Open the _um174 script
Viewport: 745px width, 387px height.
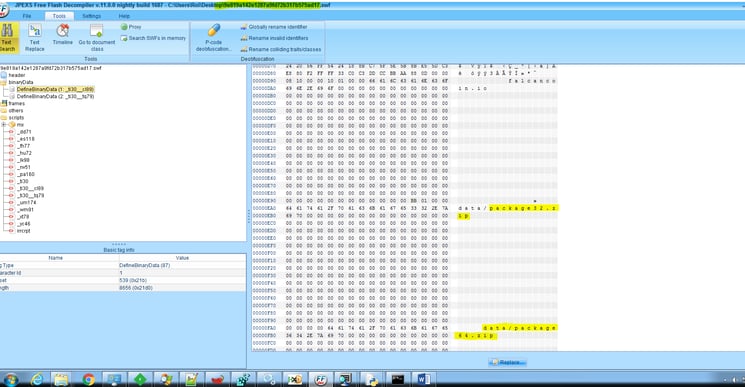(22, 202)
